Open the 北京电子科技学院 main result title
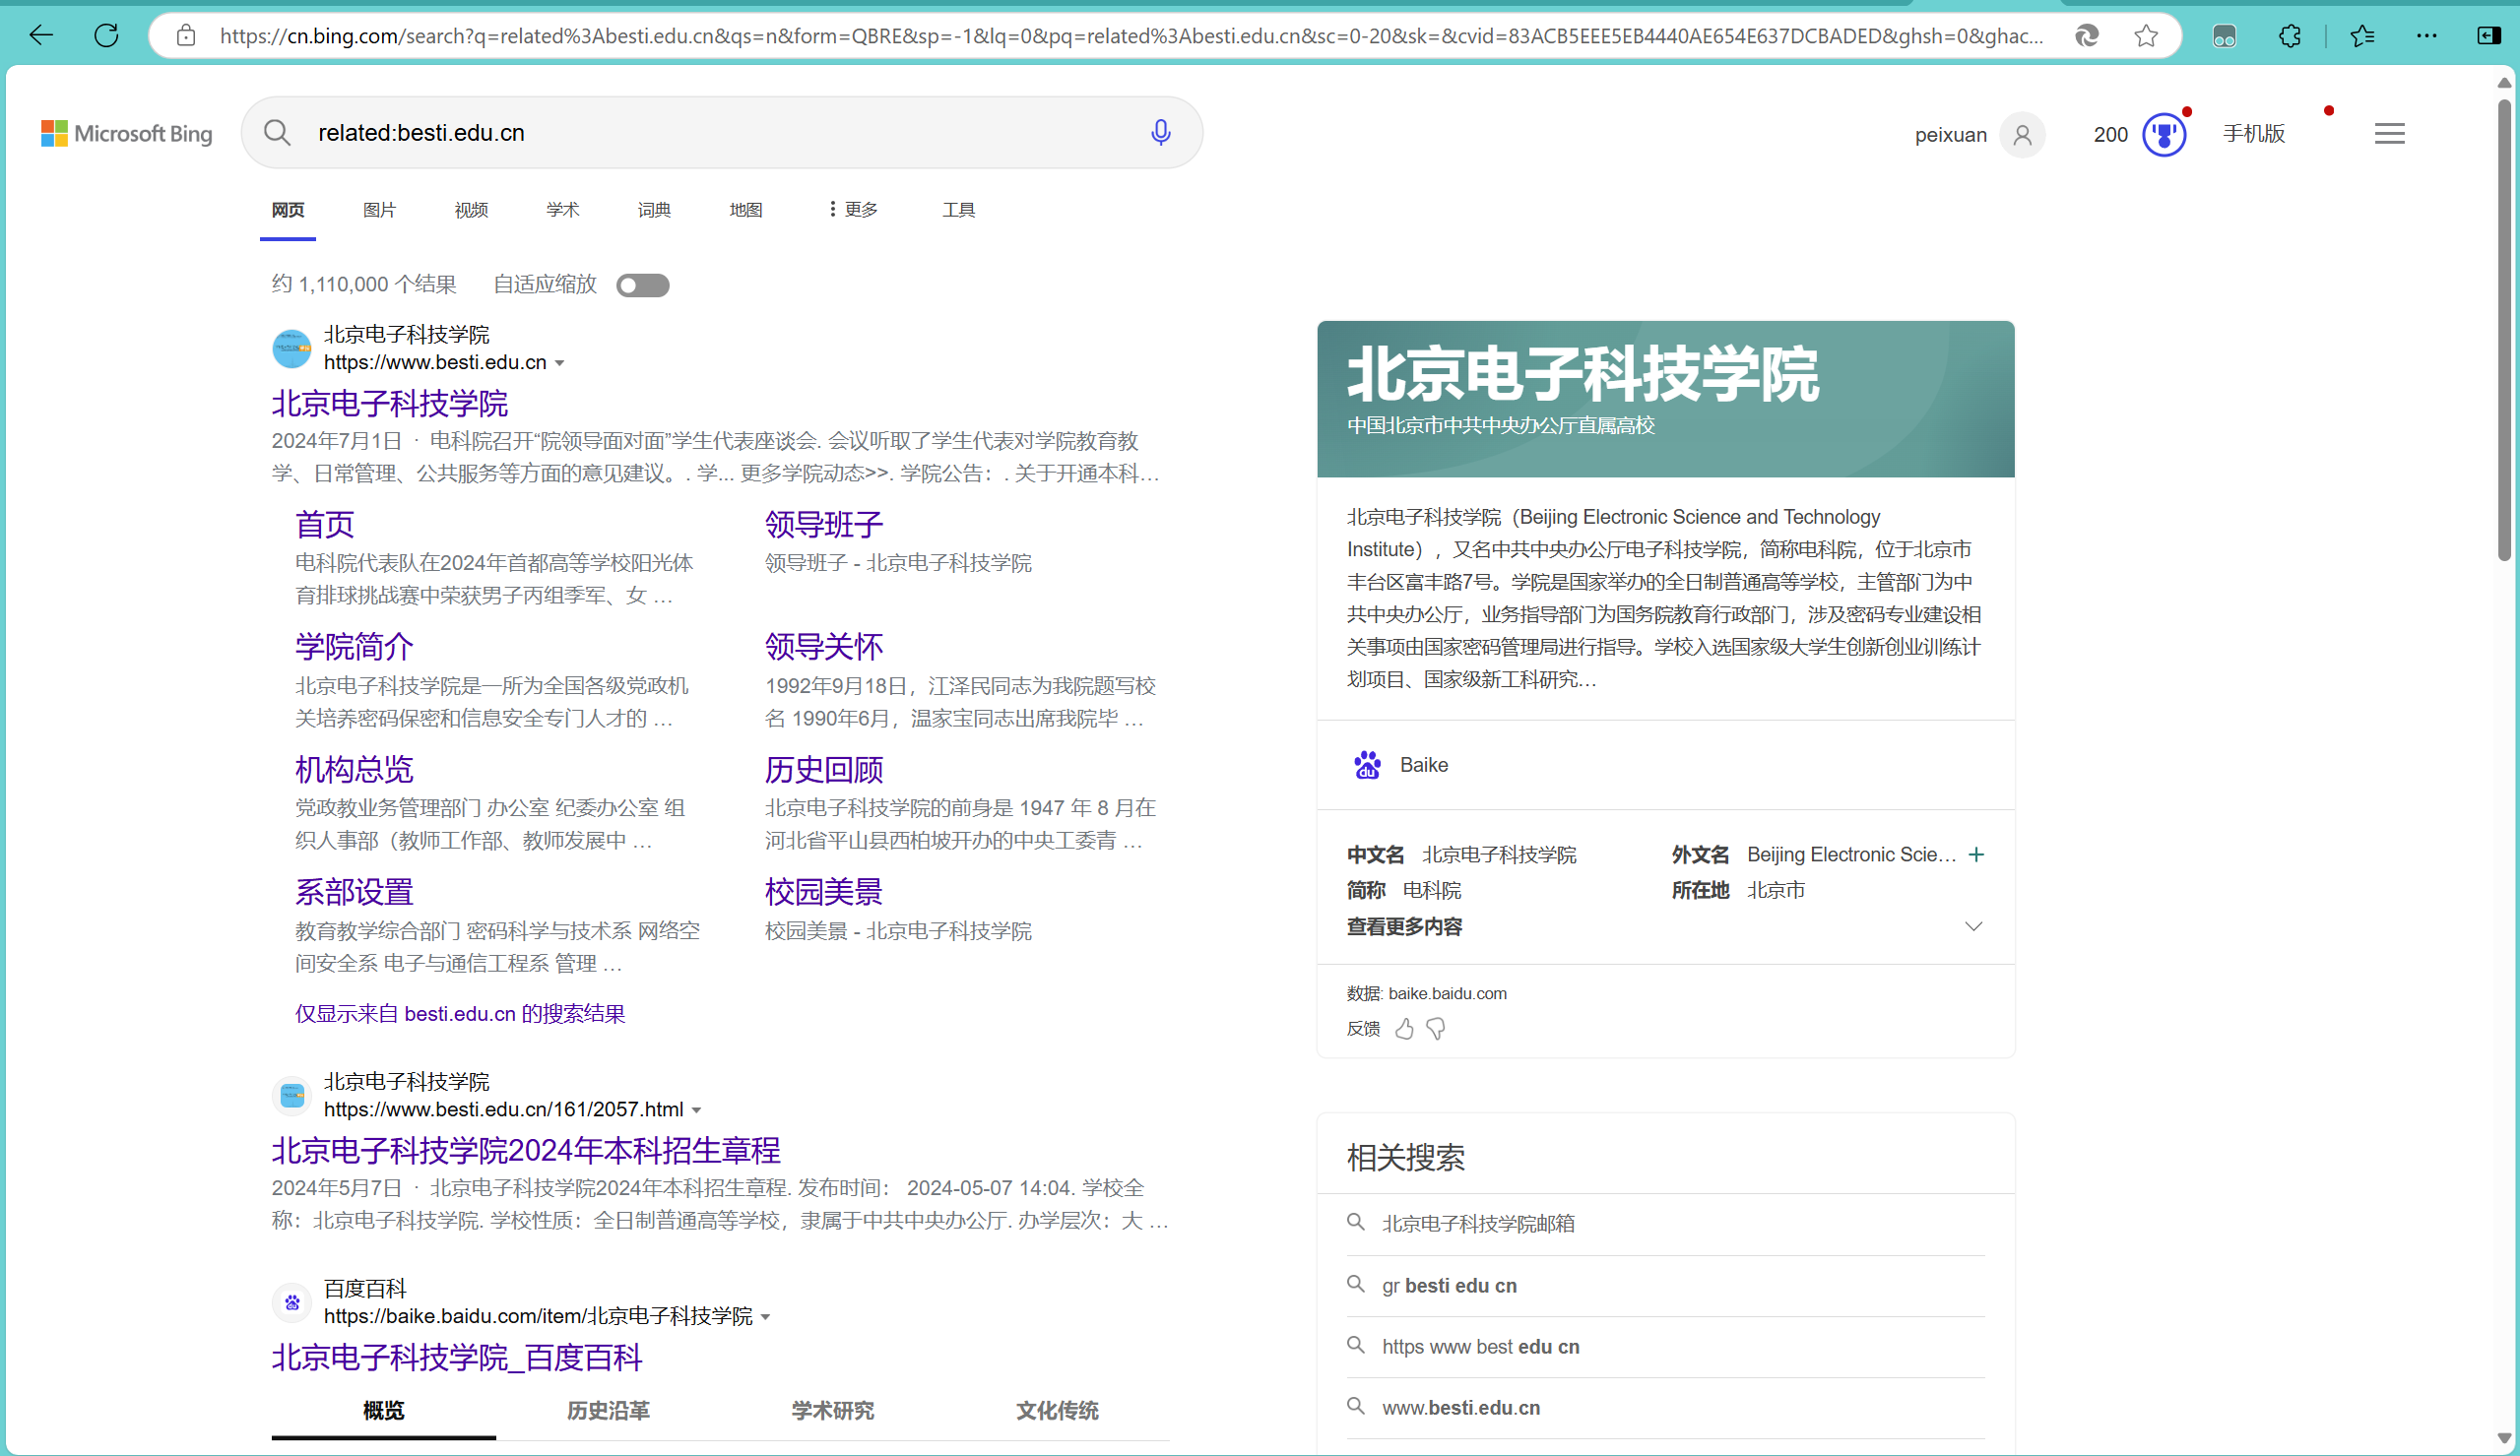This screenshot has height=1456, width=2520. click(x=390, y=404)
